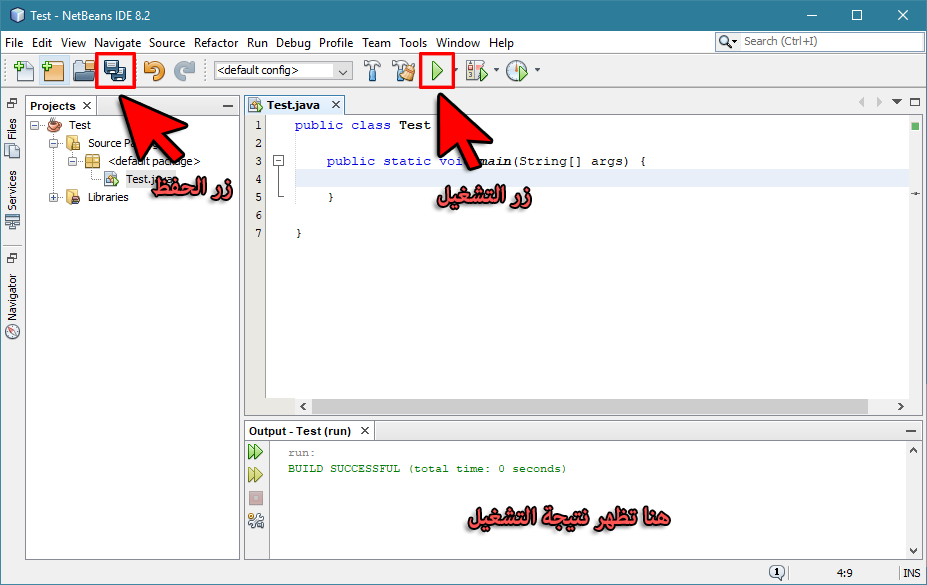This screenshot has width=927, height=585.
Task: Open the Run menu
Action: (257, 43)
